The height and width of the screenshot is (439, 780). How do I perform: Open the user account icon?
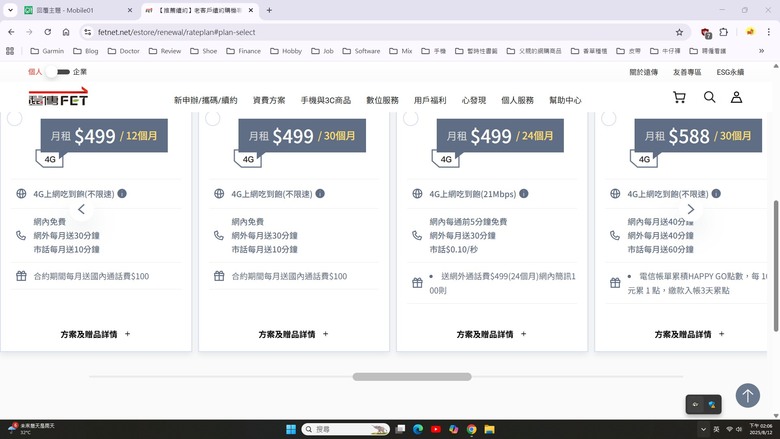[736, 97]
